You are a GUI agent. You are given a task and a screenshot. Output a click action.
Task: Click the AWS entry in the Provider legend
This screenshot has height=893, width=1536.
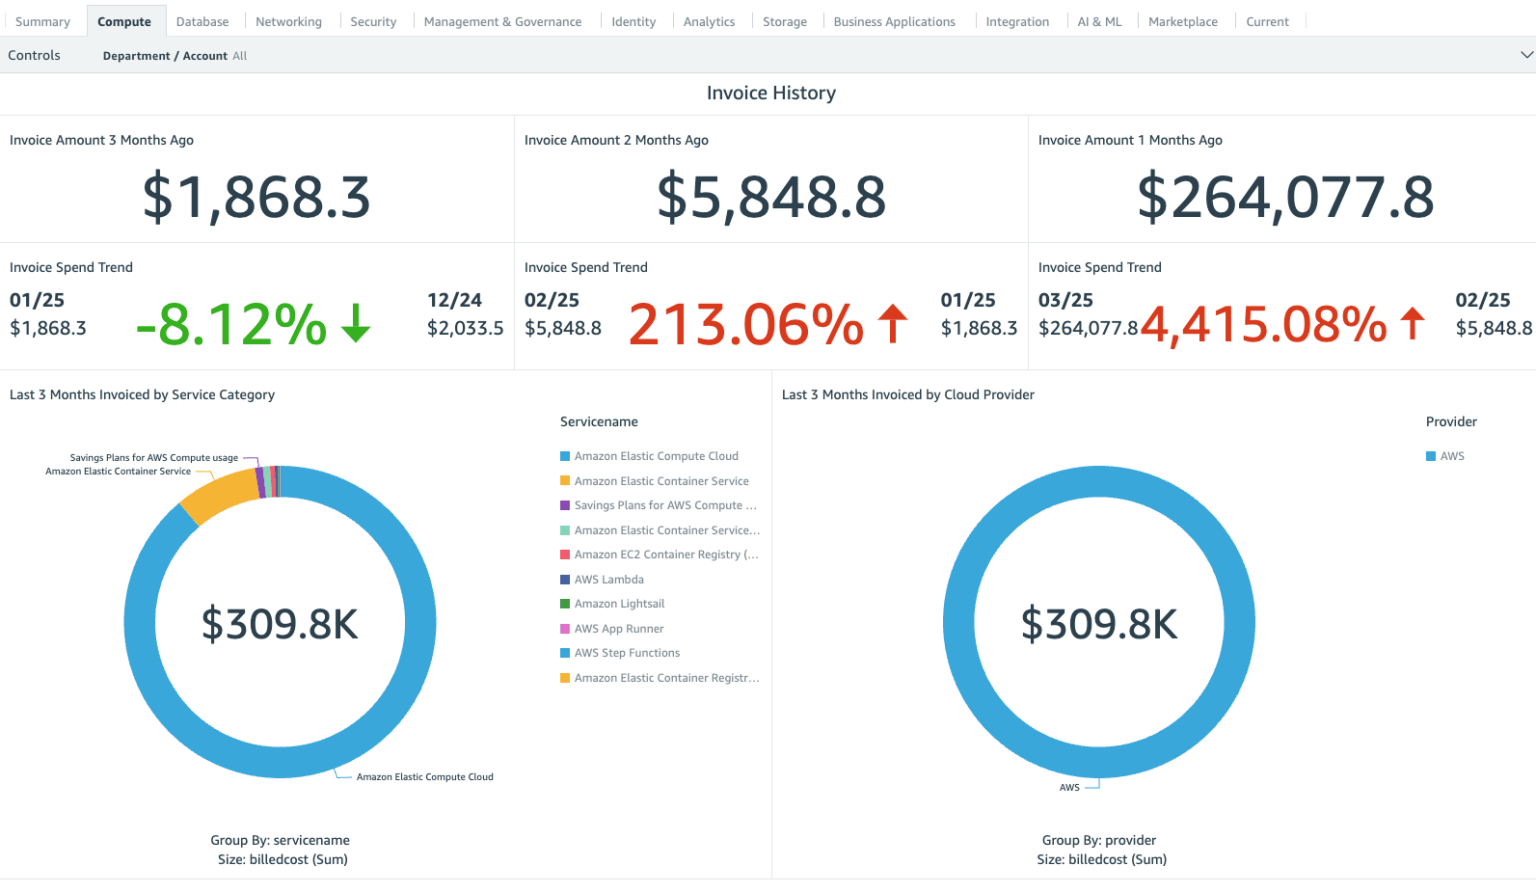coord(1430,455)
